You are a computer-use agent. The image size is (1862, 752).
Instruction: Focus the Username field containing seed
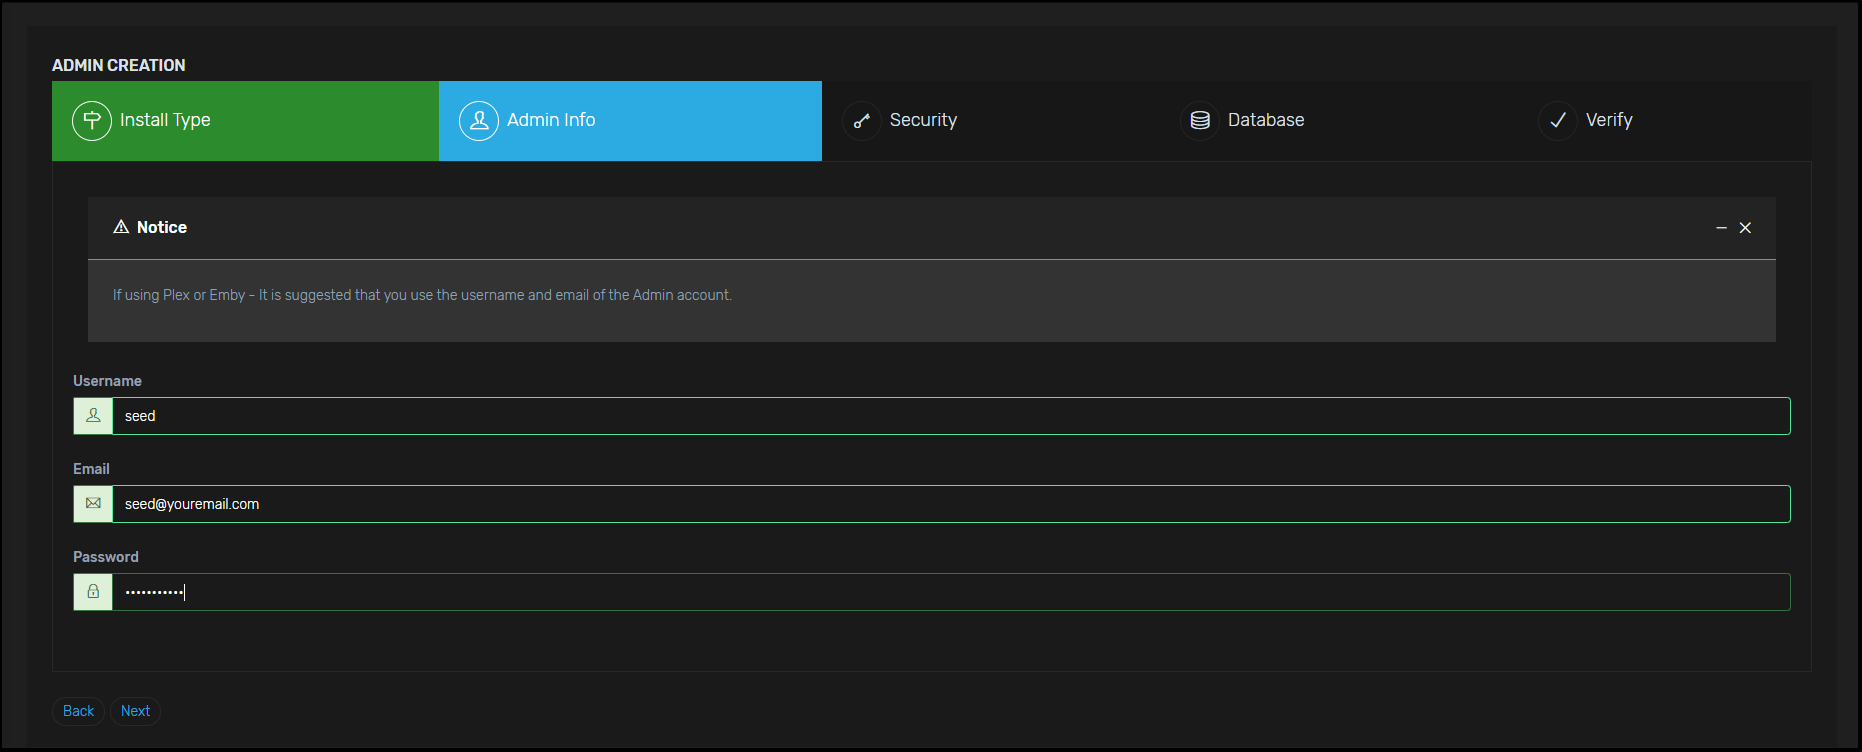click(950, 416)
